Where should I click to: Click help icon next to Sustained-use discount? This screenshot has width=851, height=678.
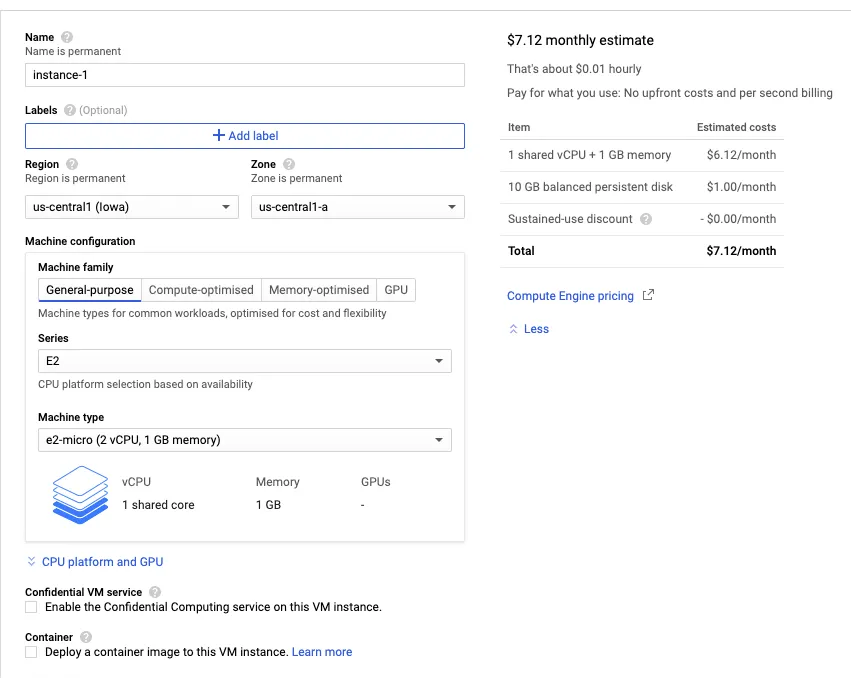point(646,219)
